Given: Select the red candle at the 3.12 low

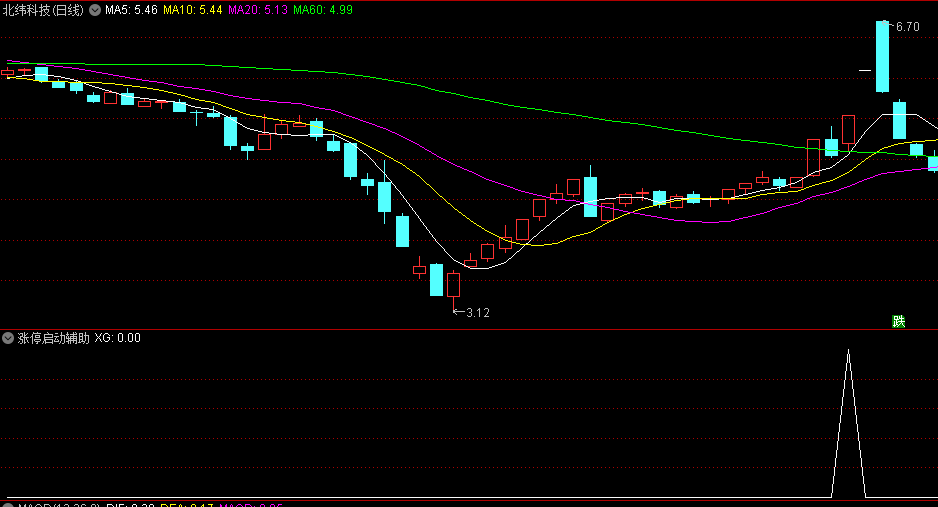Looking at the screenshot, I should point(454,285).
